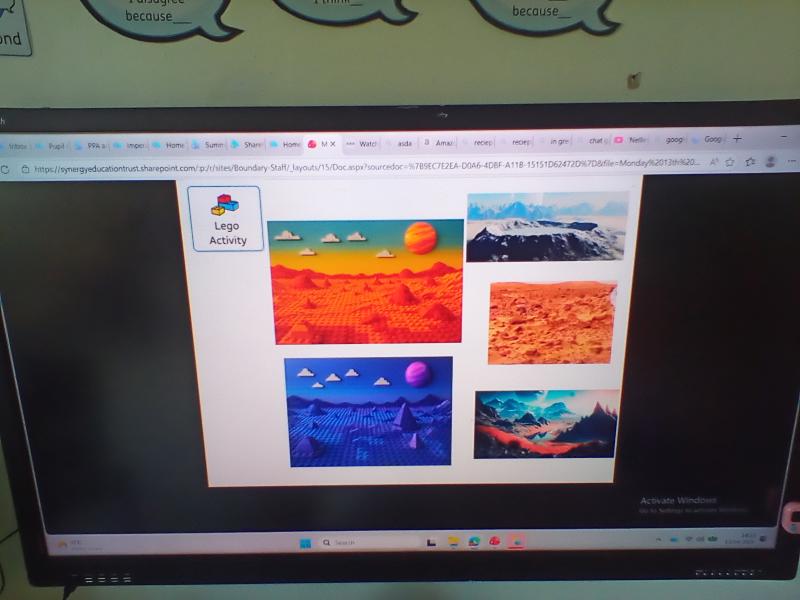Switch to the Netflix tab
This screenshot has height=600, width=800.
click(634, 141)
